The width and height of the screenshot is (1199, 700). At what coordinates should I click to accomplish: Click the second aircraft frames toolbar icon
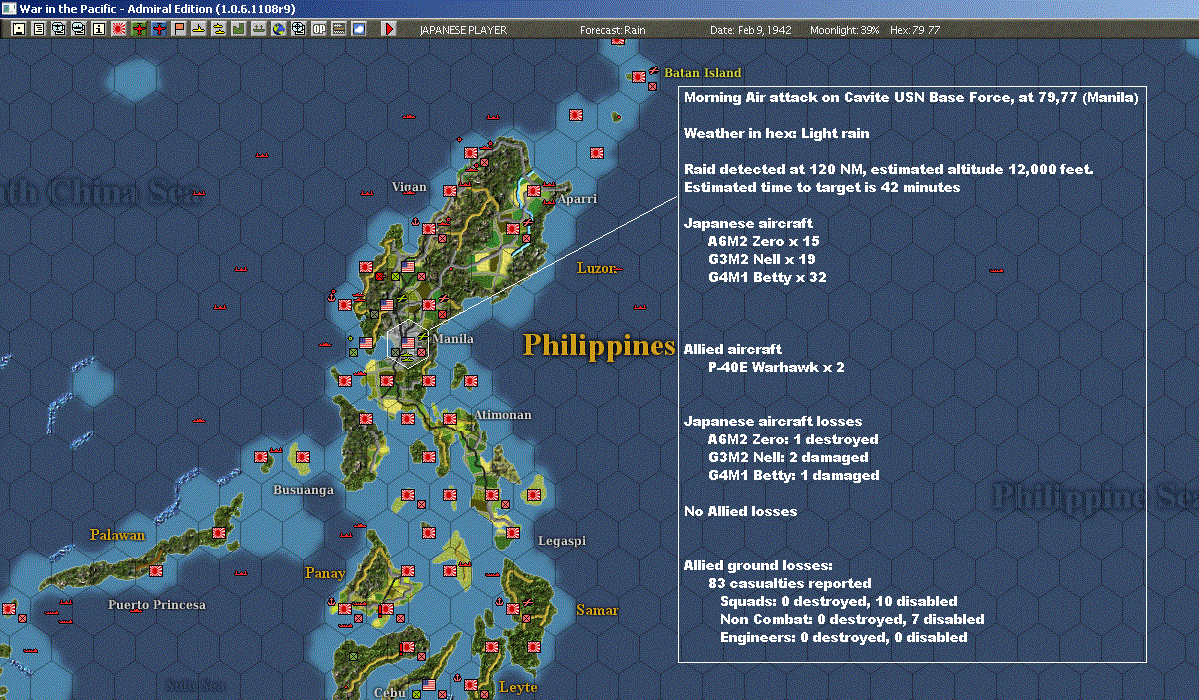point(79,29)
